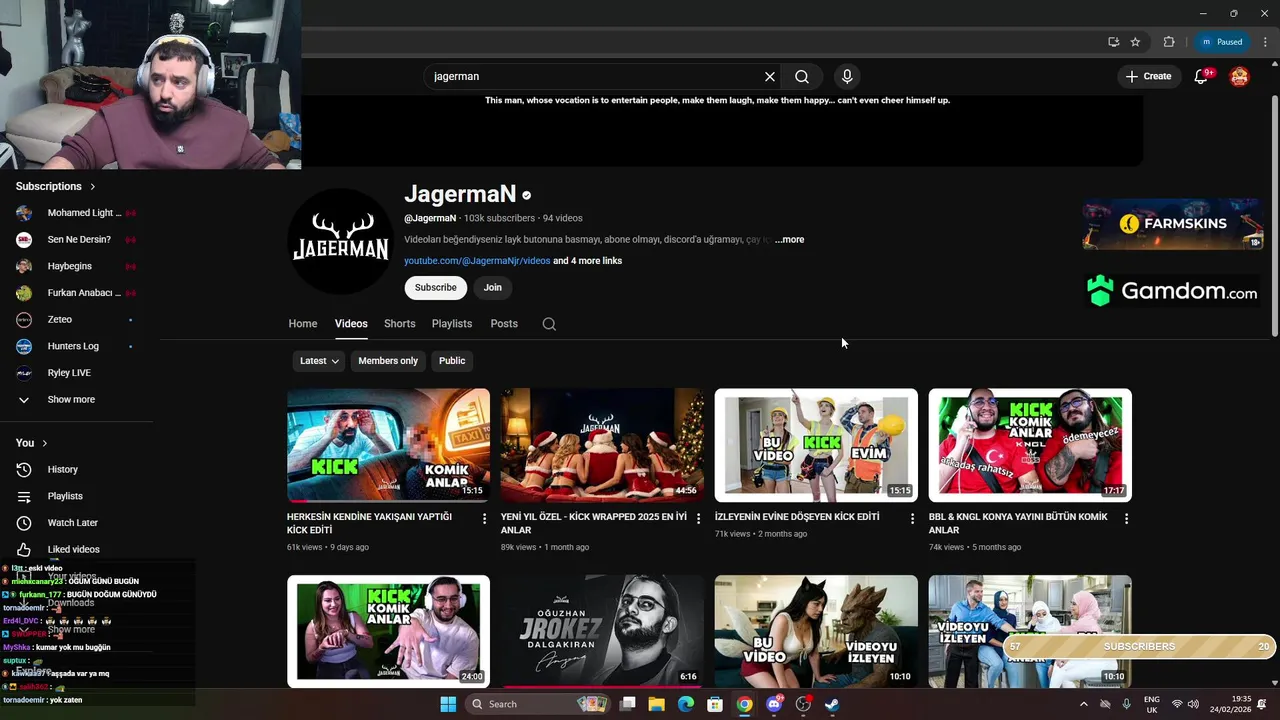The width and height of the screenshot is (1280, 720).
Task: Open the Oğuzhan Jrokez Dalgakıran thumbnail
Action: [602, 631]
